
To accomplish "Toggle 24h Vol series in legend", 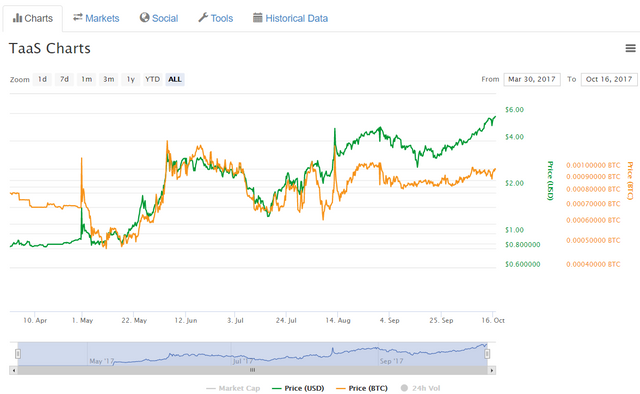I will point(421,388).
